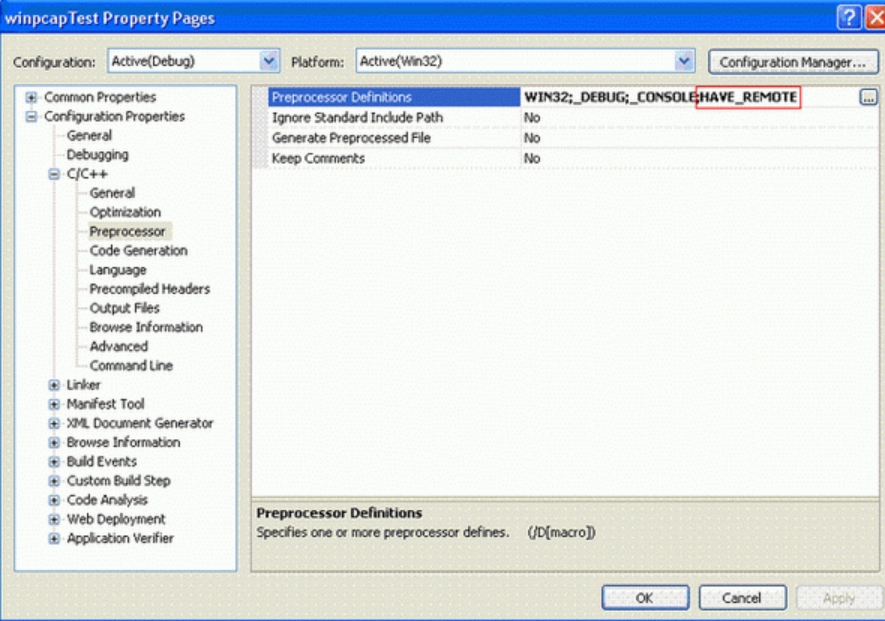
Task: Expand the Manifest Tool node
Action: 54,404
